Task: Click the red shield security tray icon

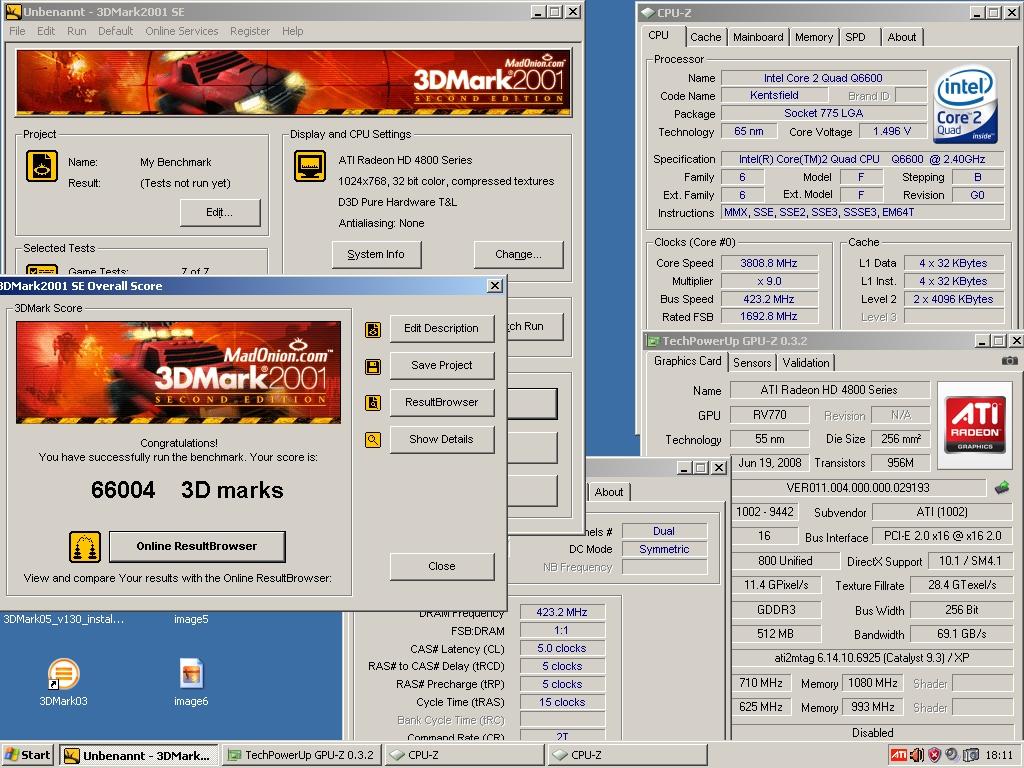Action: (x=935, y=755)
